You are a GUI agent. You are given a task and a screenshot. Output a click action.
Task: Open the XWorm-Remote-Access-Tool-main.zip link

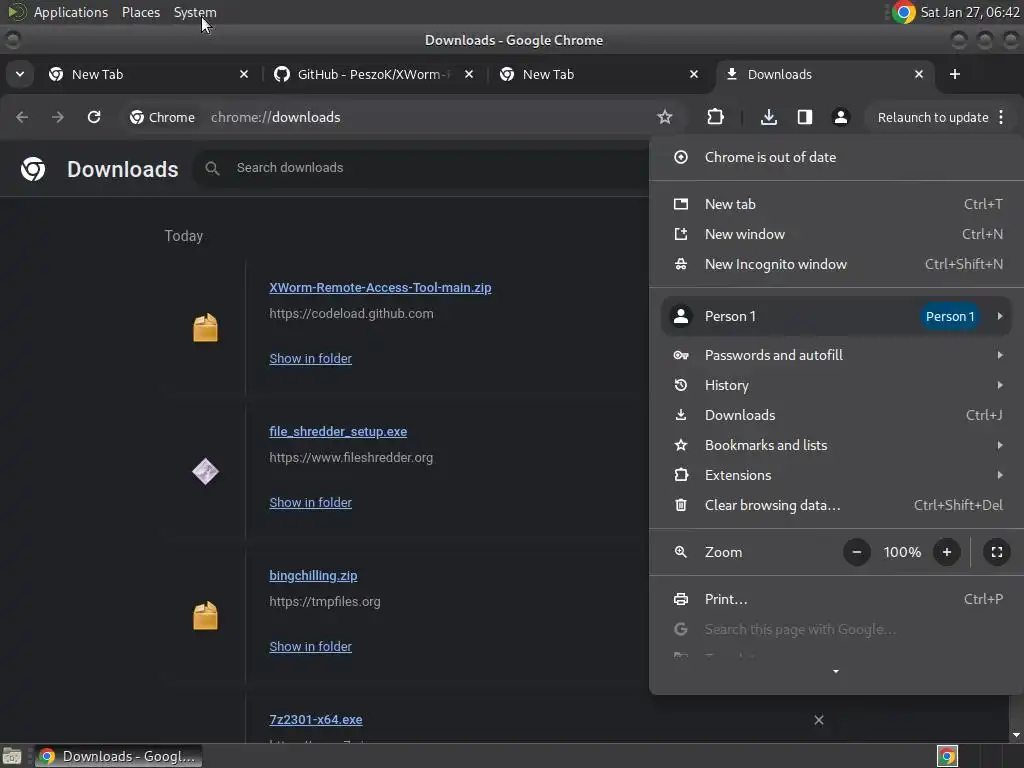[x=380, y=287]
